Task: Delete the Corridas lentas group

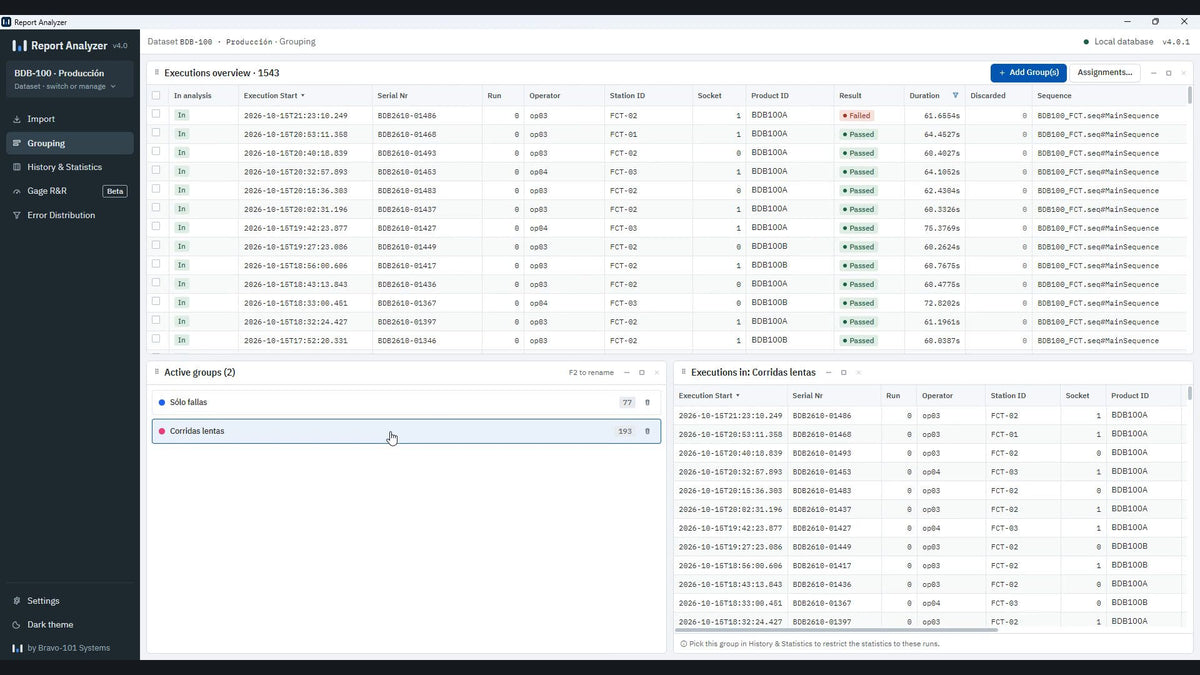Action: pos(647,431)
